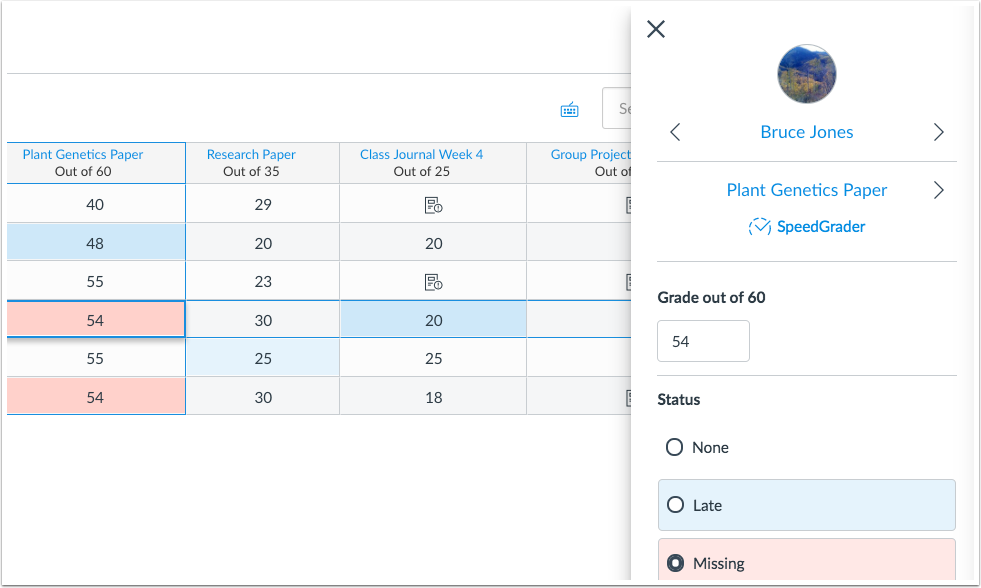The width and height of the screenshot is (981, 588).
Task: Navigate to the previous student with left arrow
Action: click(675, 131)
